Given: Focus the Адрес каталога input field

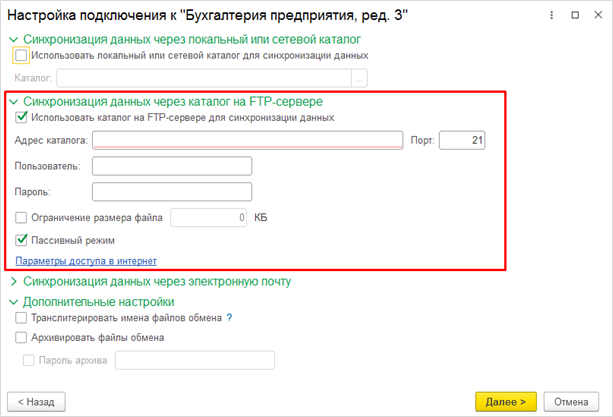Looking at the screenshot, I should coord(247,140).
